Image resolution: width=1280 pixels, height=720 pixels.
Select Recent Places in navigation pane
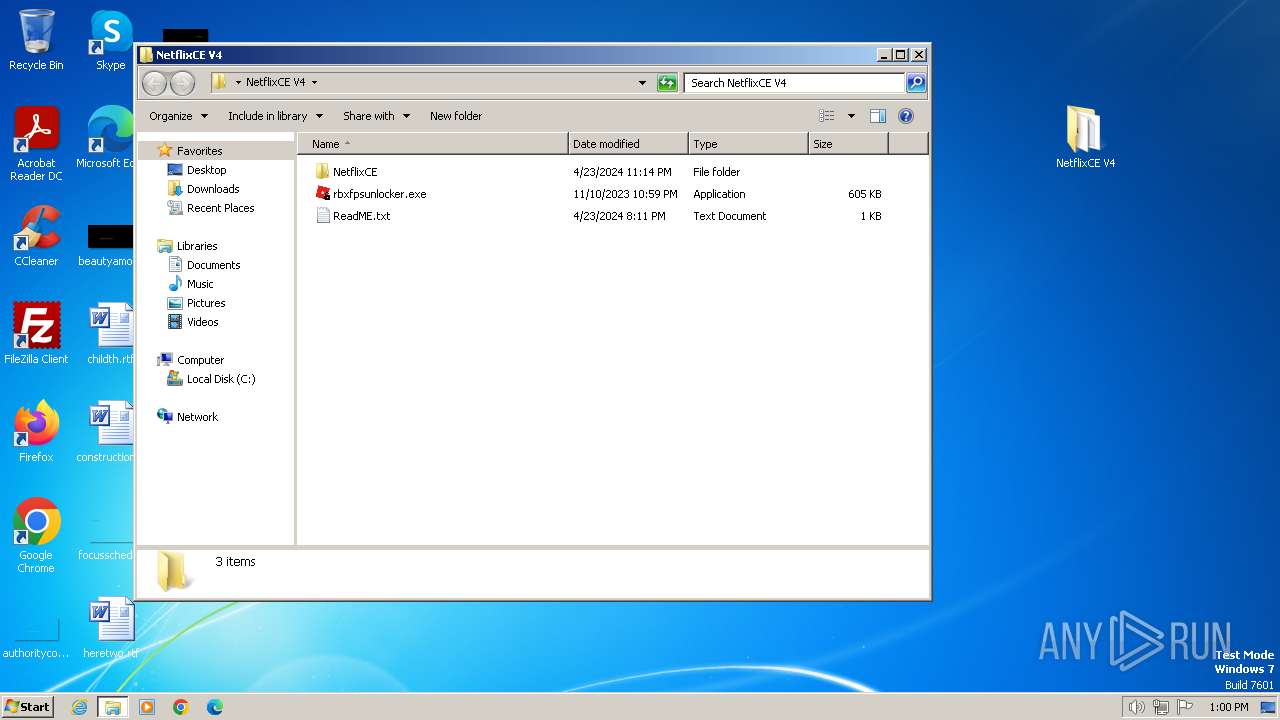pyautogui.click(x=220, y=208)
